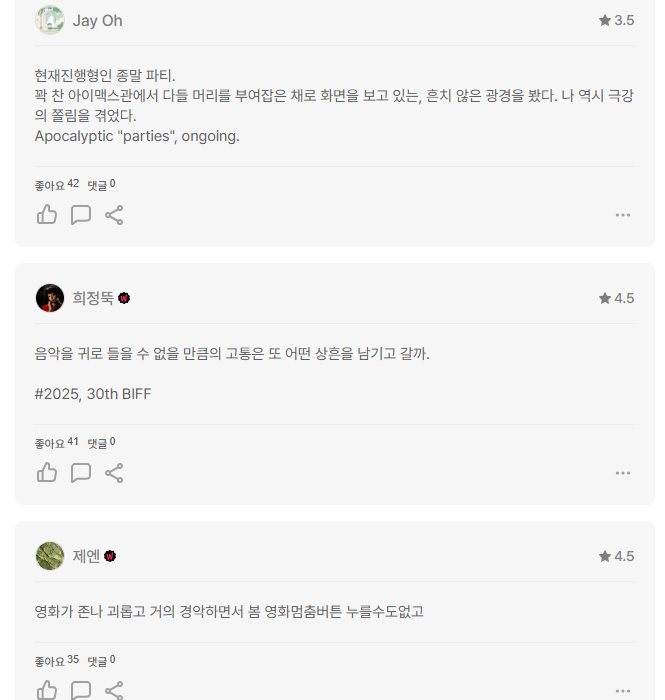
Task: Share 제엔's review
Action: click(114, 690)
